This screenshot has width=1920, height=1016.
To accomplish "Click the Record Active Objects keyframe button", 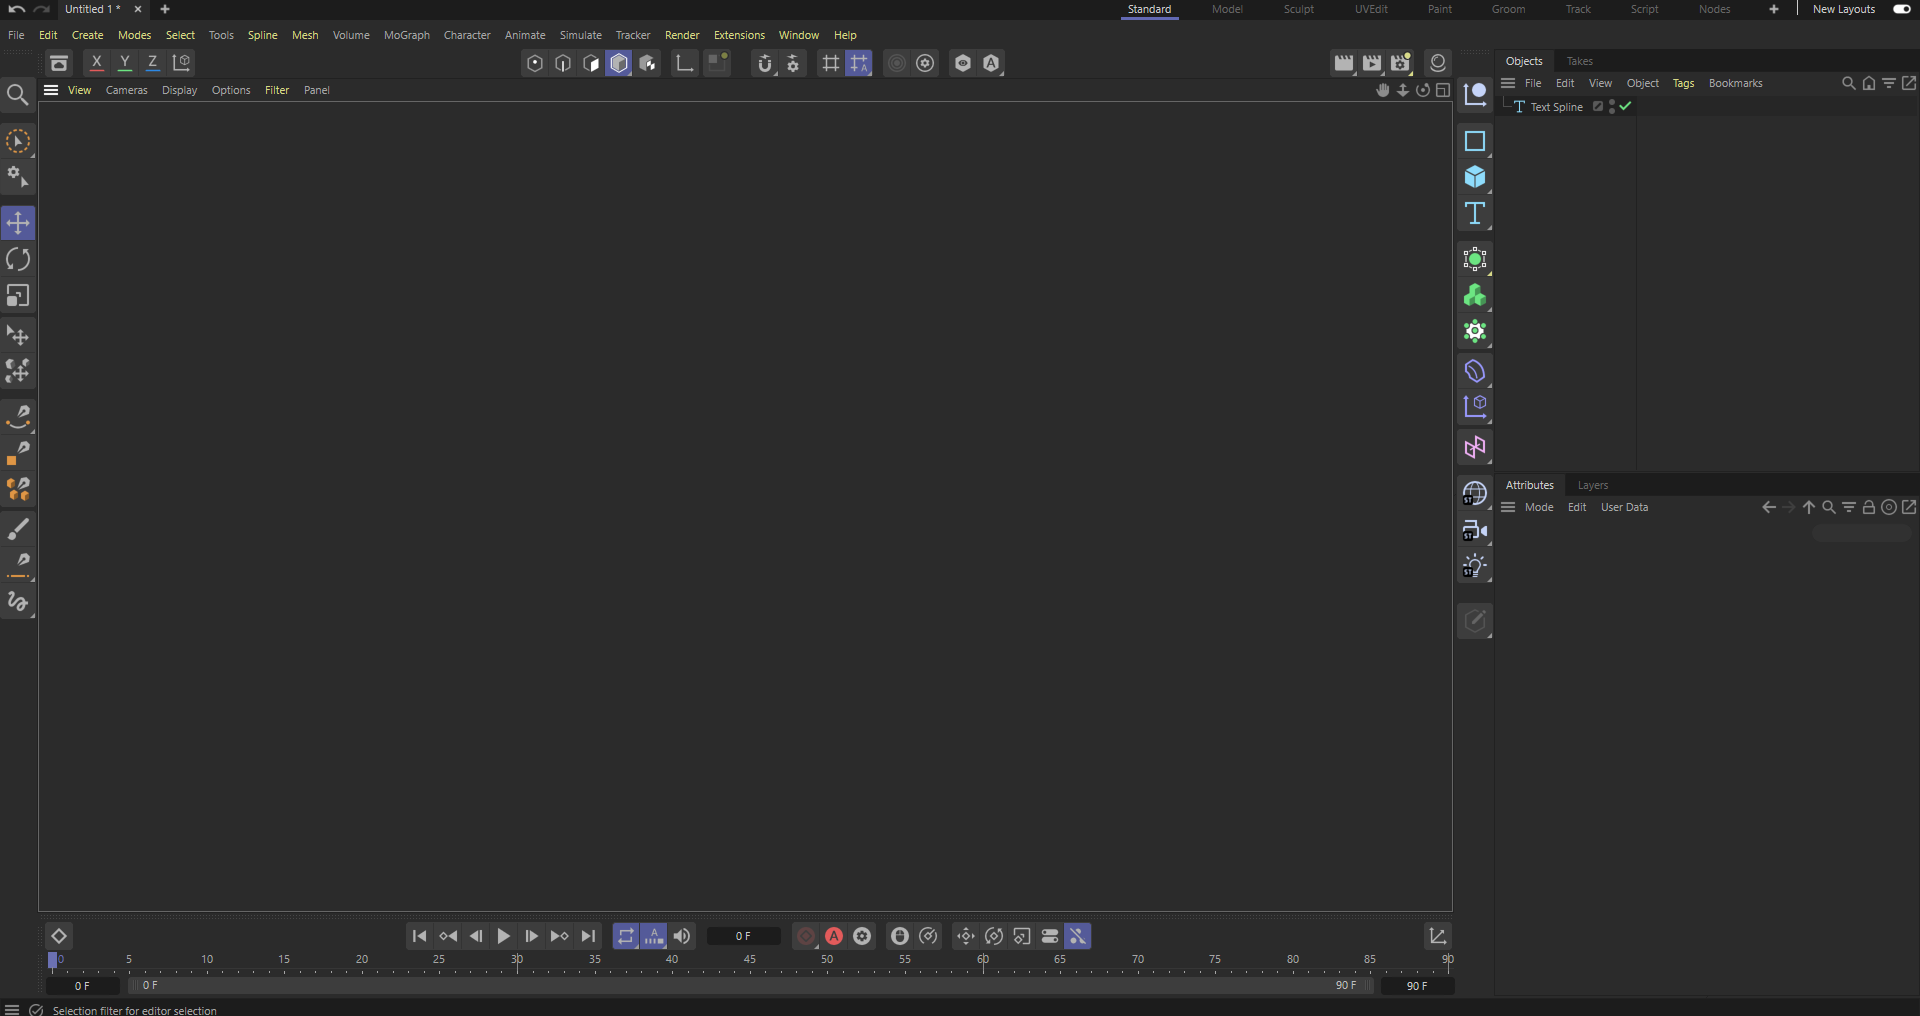I will click(x=805, y=936).
